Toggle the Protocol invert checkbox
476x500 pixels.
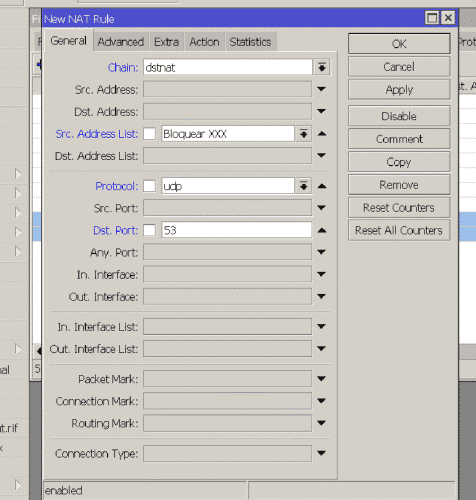coord(149,186)
